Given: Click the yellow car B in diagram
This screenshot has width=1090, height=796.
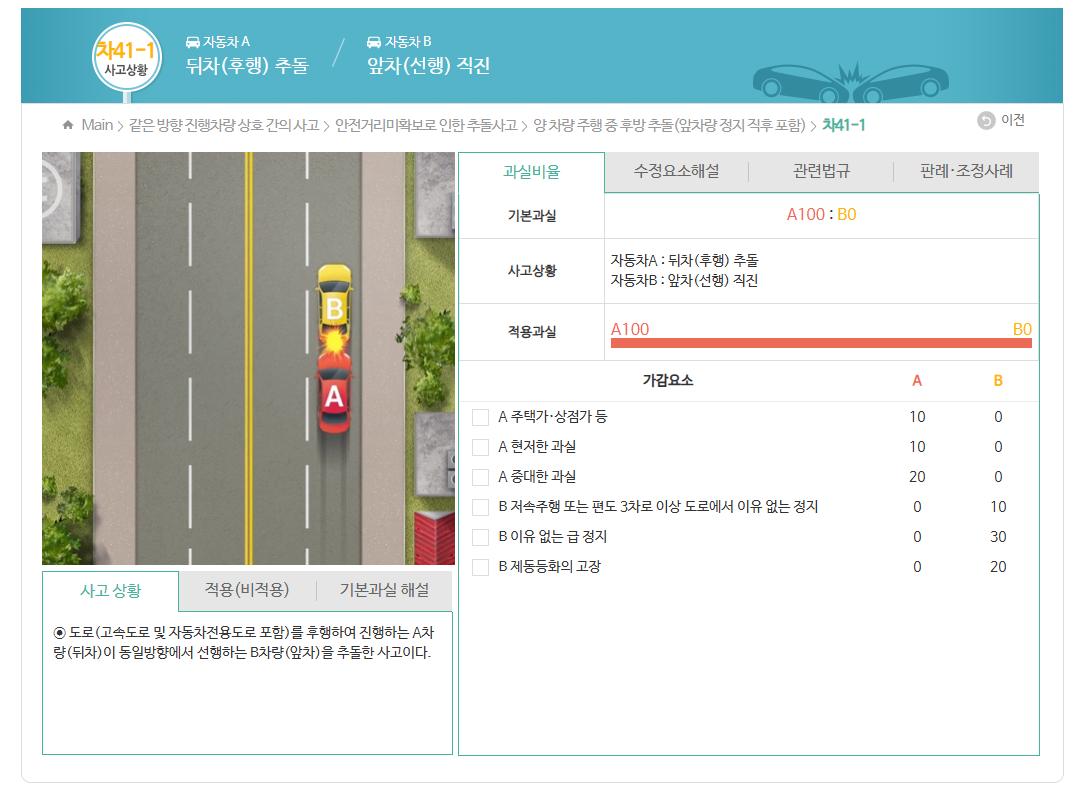Looking at the screenshot, I should point(334,299).
